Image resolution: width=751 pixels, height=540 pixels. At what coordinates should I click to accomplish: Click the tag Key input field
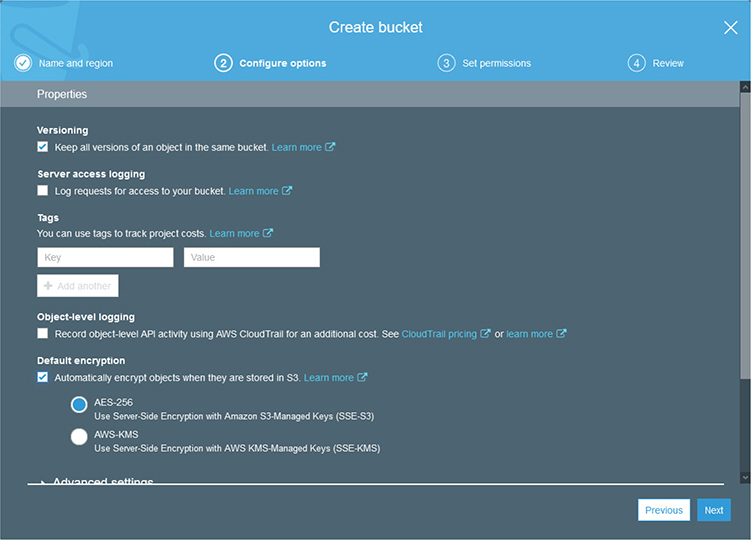coord(105,258)
